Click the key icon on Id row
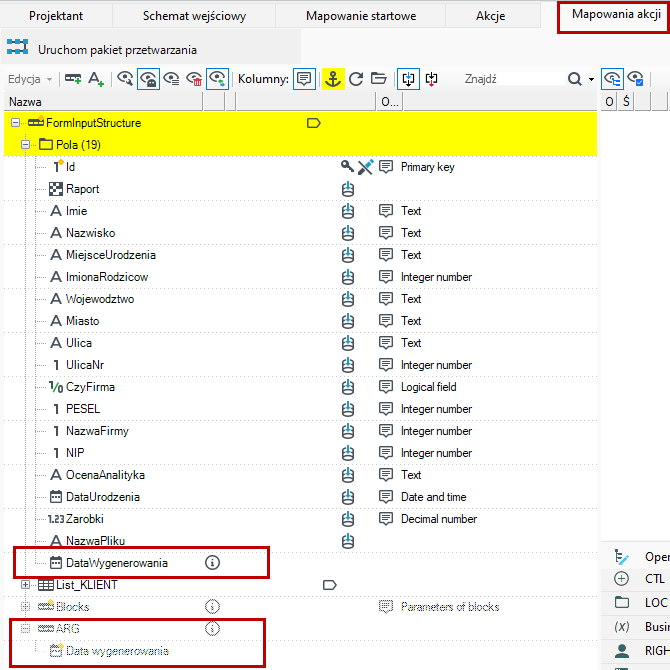The image size is (670, 670). 347,167
